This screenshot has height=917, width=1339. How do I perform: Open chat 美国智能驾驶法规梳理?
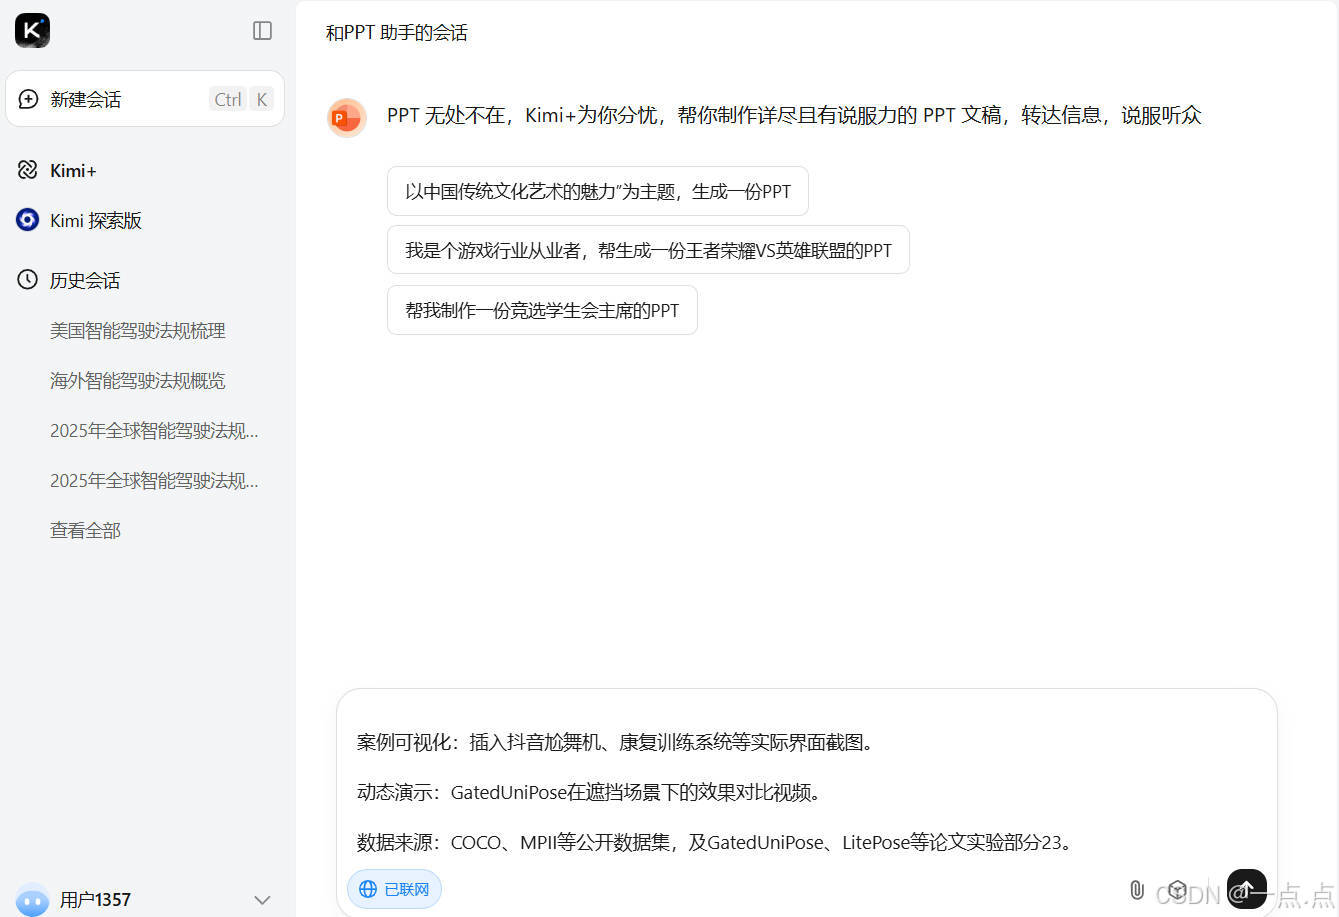pyautogui.click(x=138, y=331)
